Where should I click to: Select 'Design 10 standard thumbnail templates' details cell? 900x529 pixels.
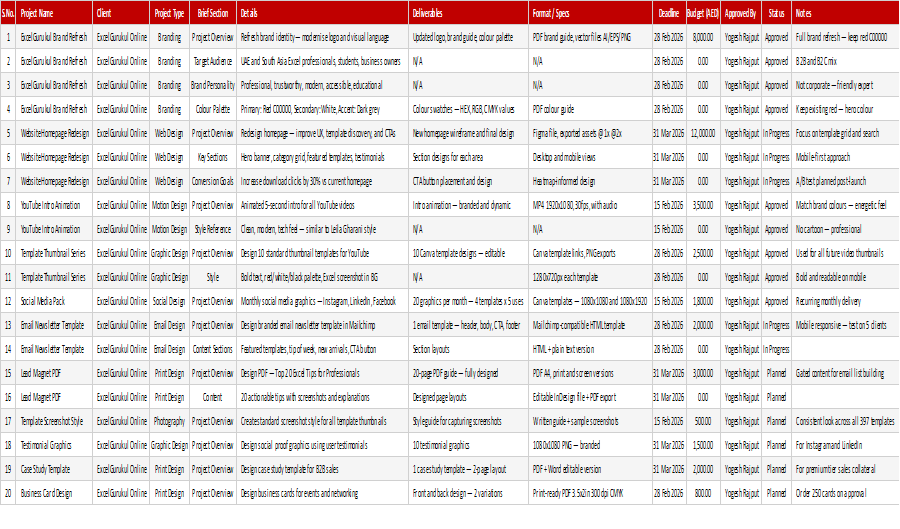point(323,253)
